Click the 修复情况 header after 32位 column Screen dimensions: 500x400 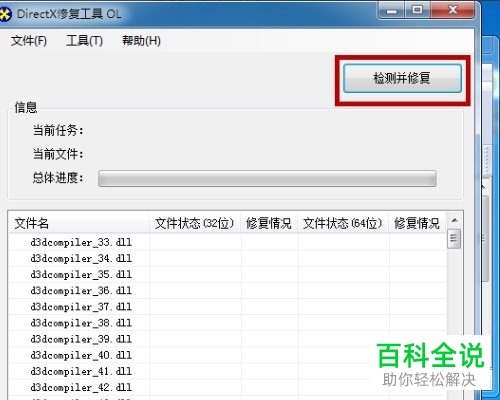tap(269, 223)
